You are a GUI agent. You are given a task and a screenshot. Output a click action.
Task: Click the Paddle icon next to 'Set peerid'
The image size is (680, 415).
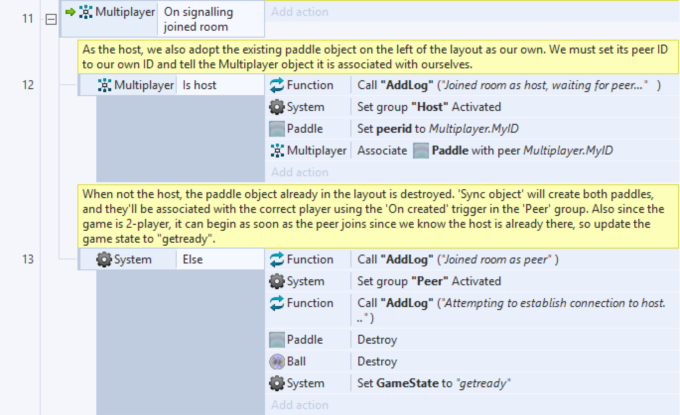277,129
